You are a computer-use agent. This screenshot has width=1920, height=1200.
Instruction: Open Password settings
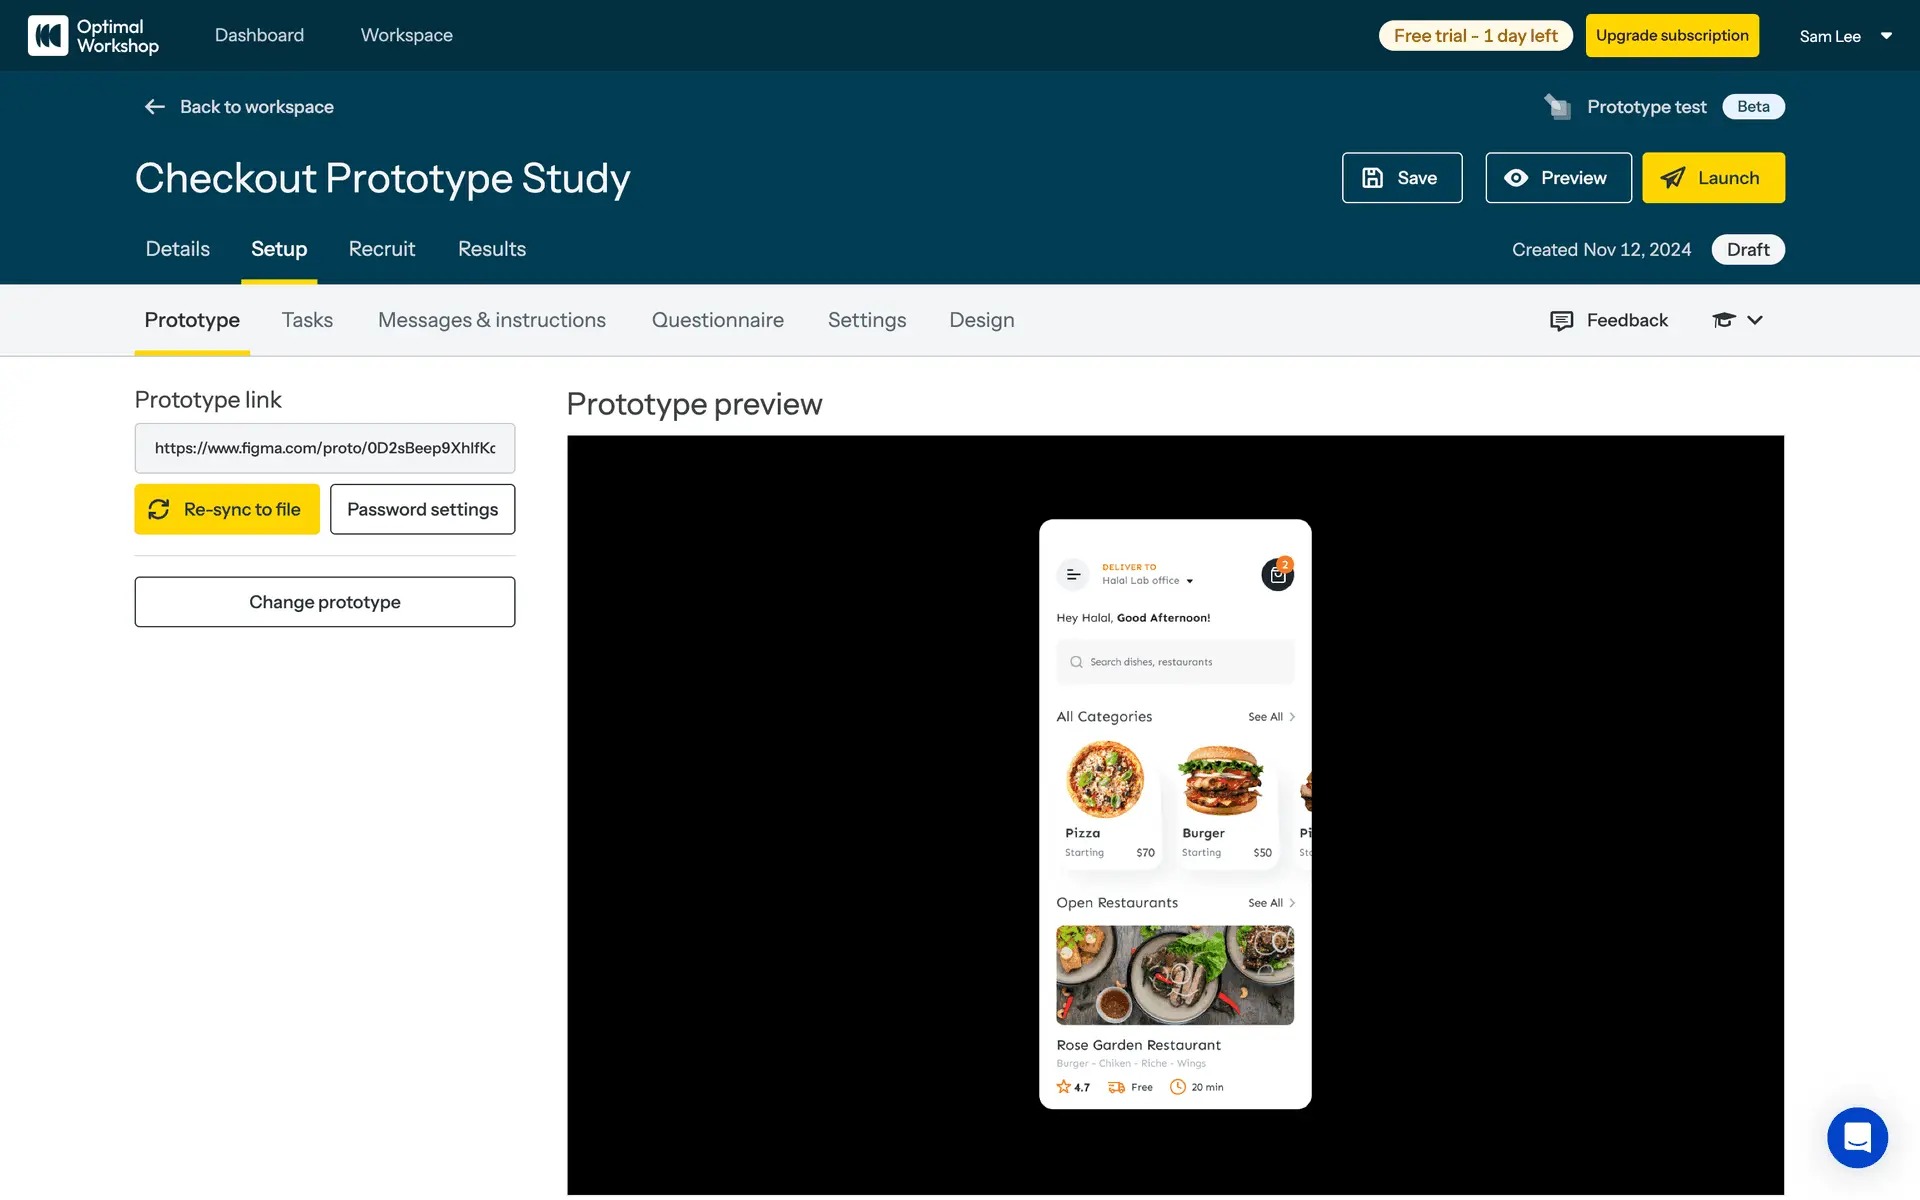[422, 509]
